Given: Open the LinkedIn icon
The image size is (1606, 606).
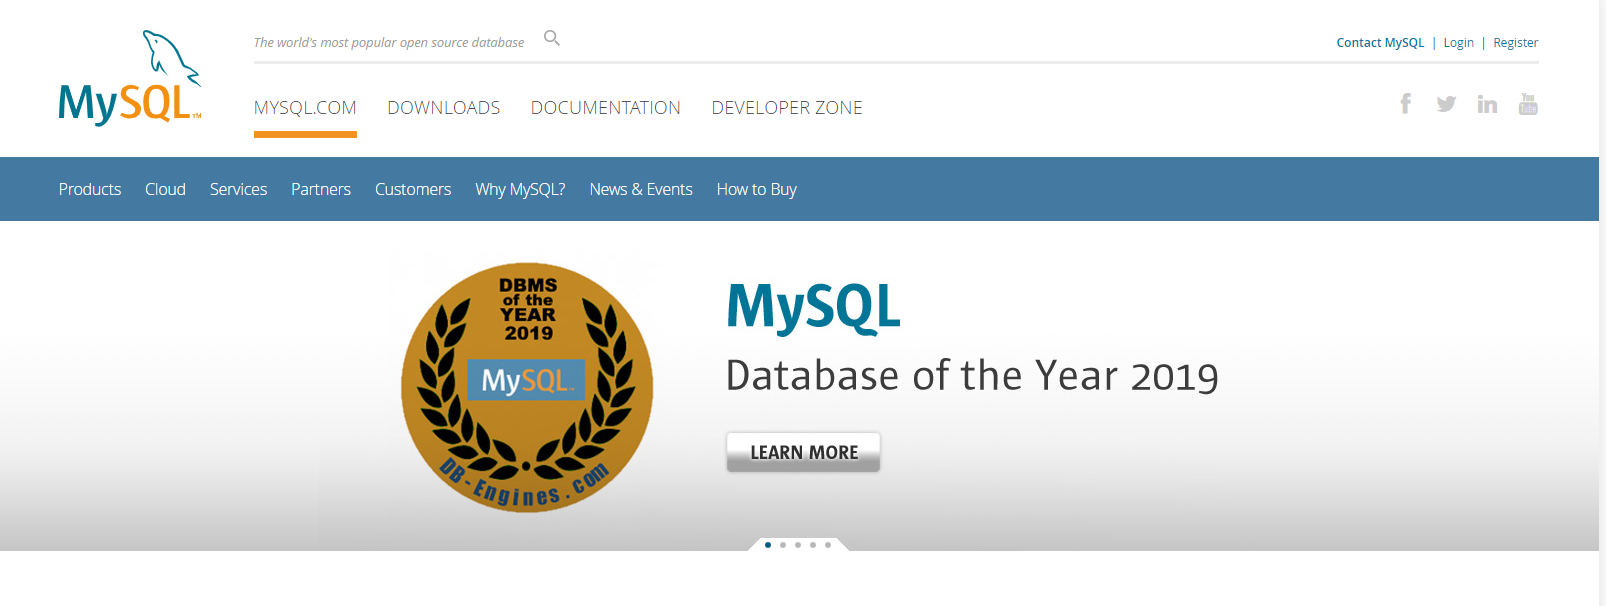Looking at the screenshot, I should click(x=1487, y=104).
